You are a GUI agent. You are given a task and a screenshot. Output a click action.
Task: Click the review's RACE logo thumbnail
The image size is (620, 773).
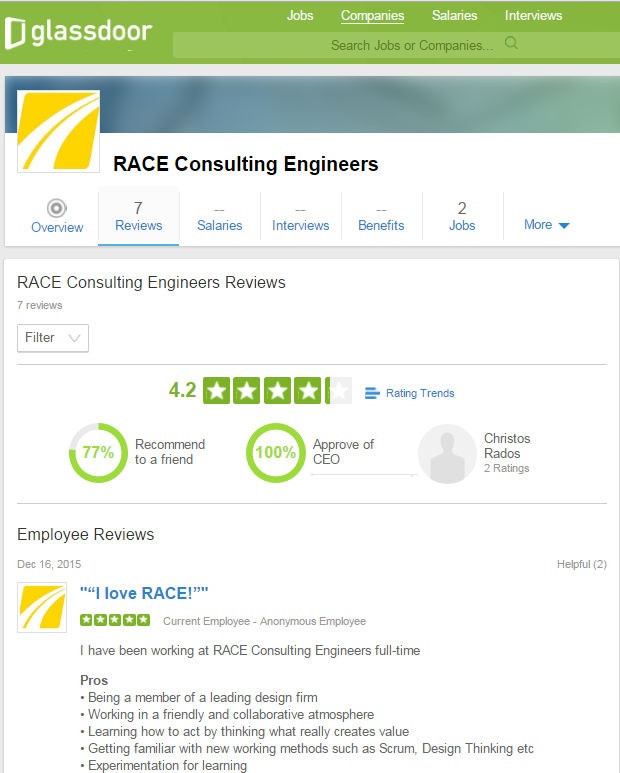tap(42, 607)
